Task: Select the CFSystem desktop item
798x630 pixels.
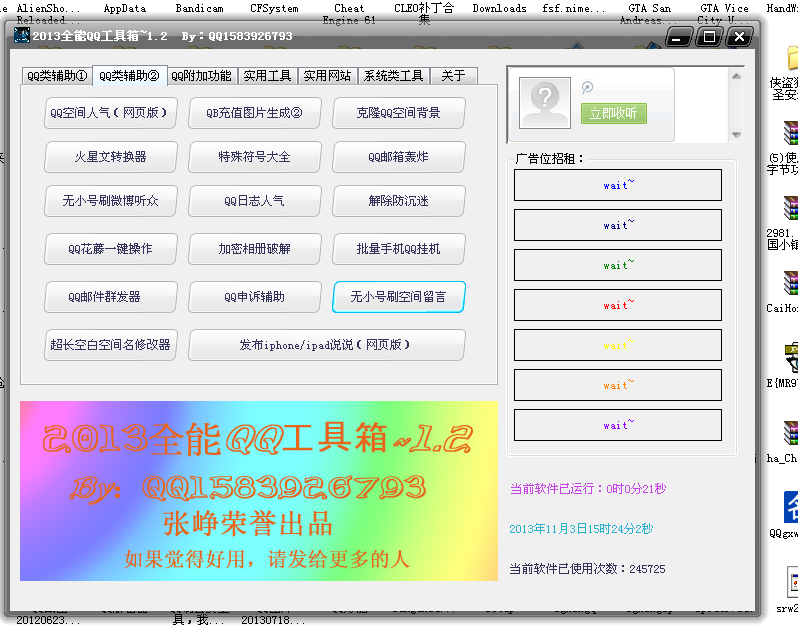Action: pyautogui.click(x=274, y=9)
